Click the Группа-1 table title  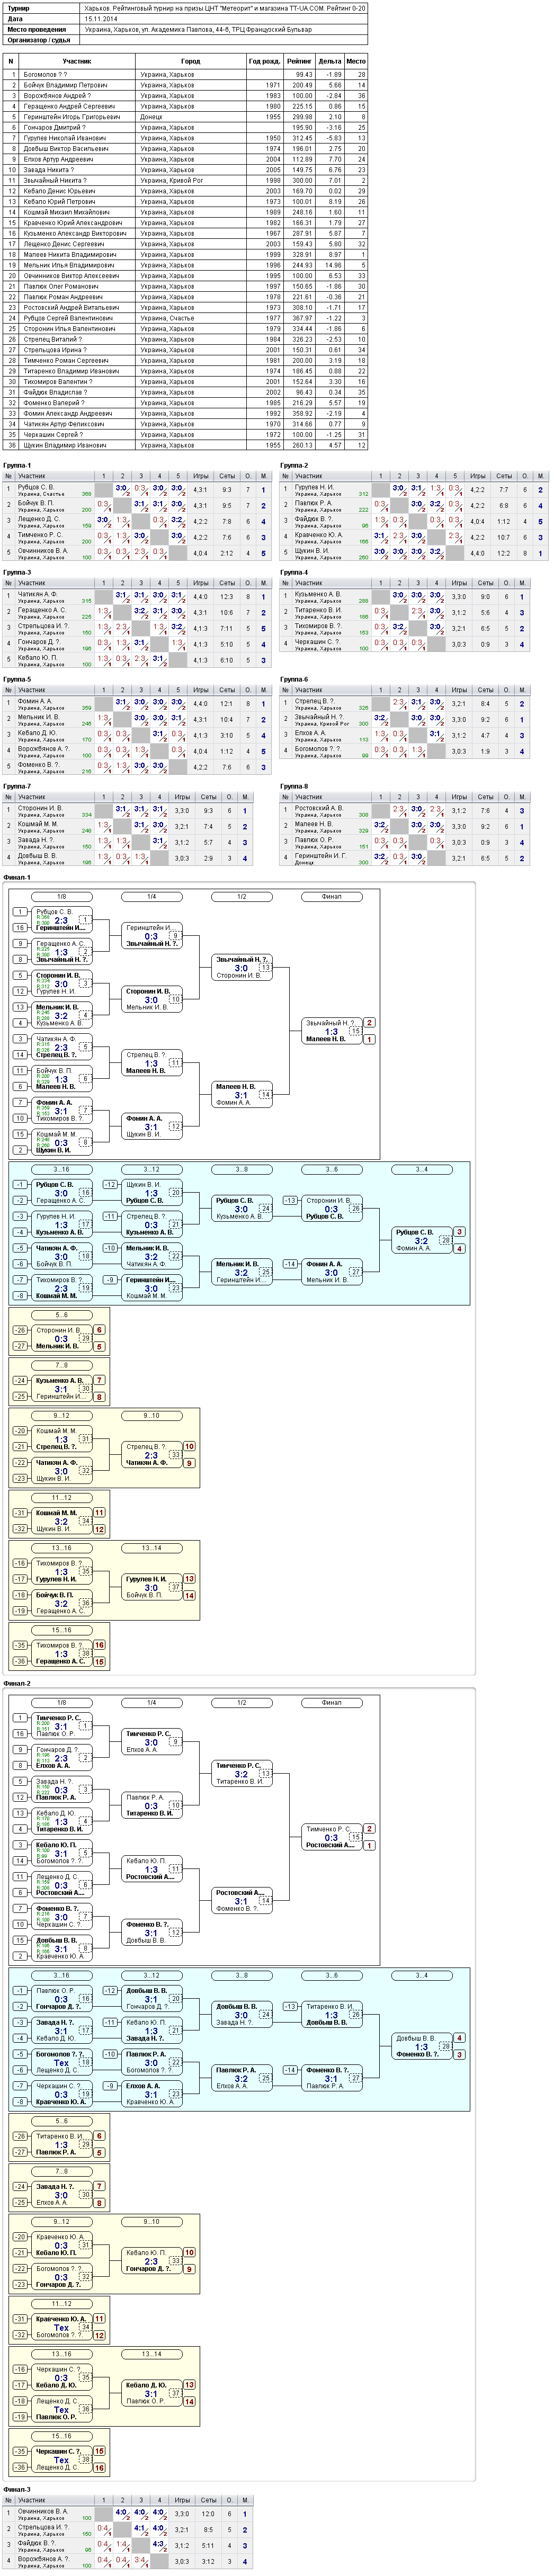[17, 465]
